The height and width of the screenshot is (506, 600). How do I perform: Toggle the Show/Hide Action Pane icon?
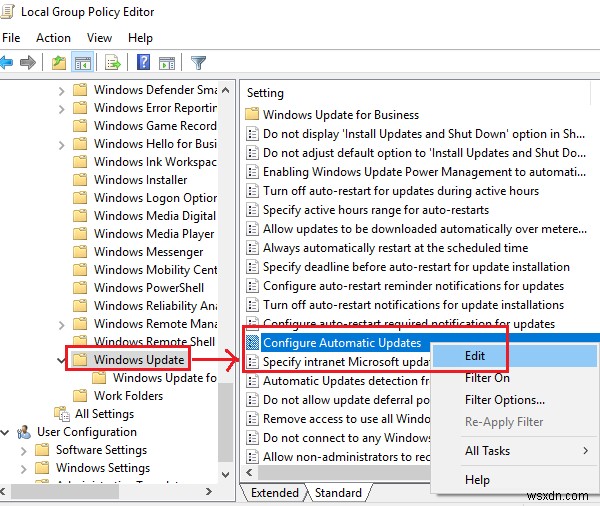(167, 62)
